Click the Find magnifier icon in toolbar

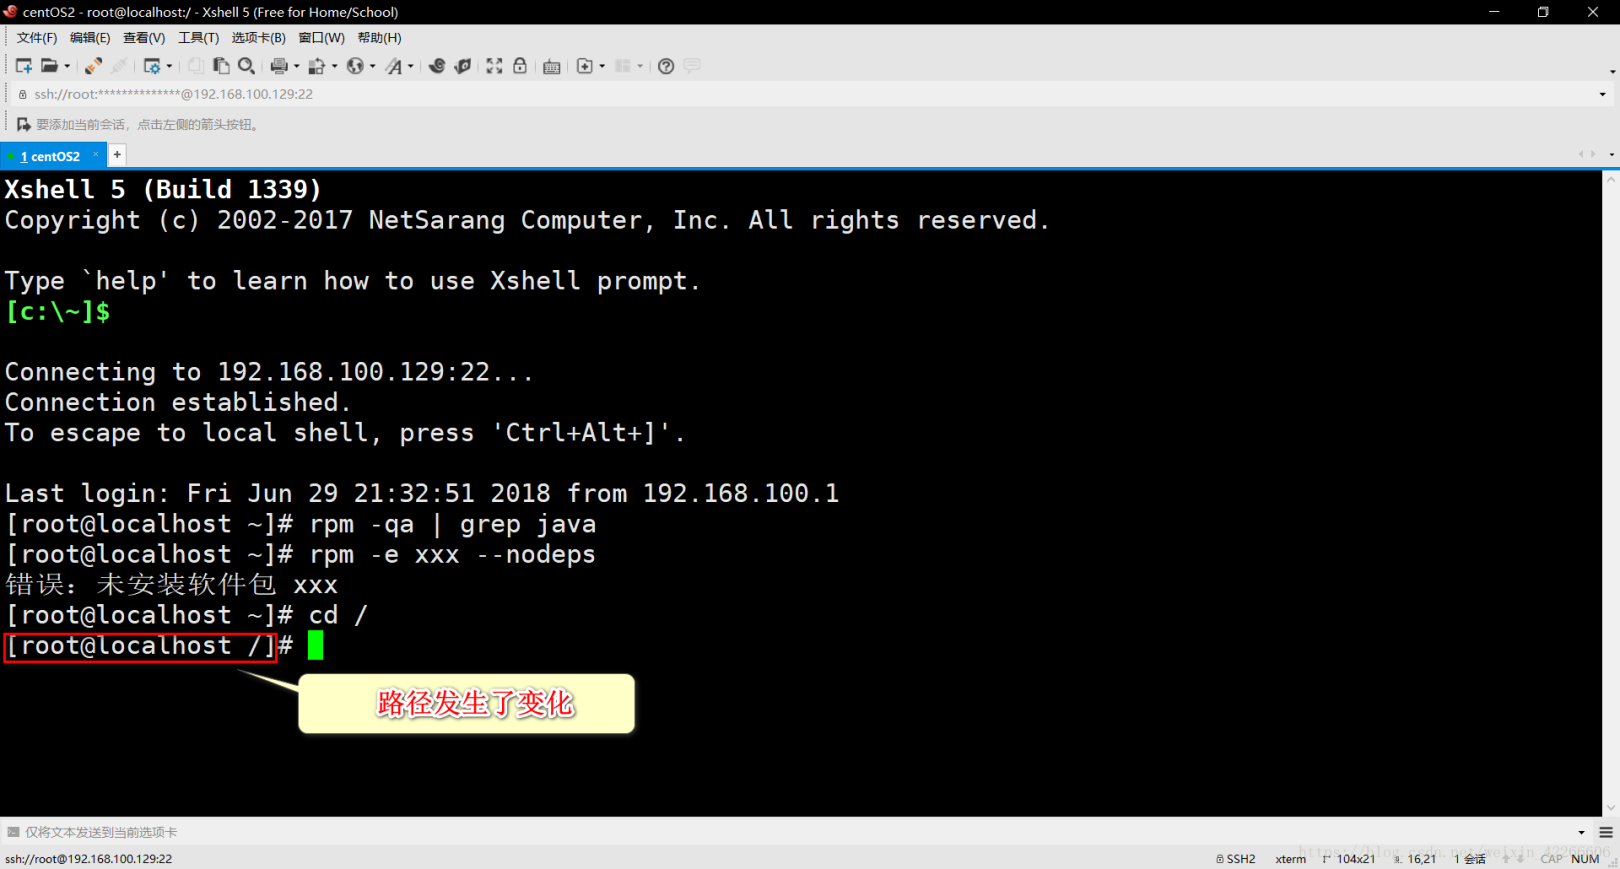coord(246,66)
